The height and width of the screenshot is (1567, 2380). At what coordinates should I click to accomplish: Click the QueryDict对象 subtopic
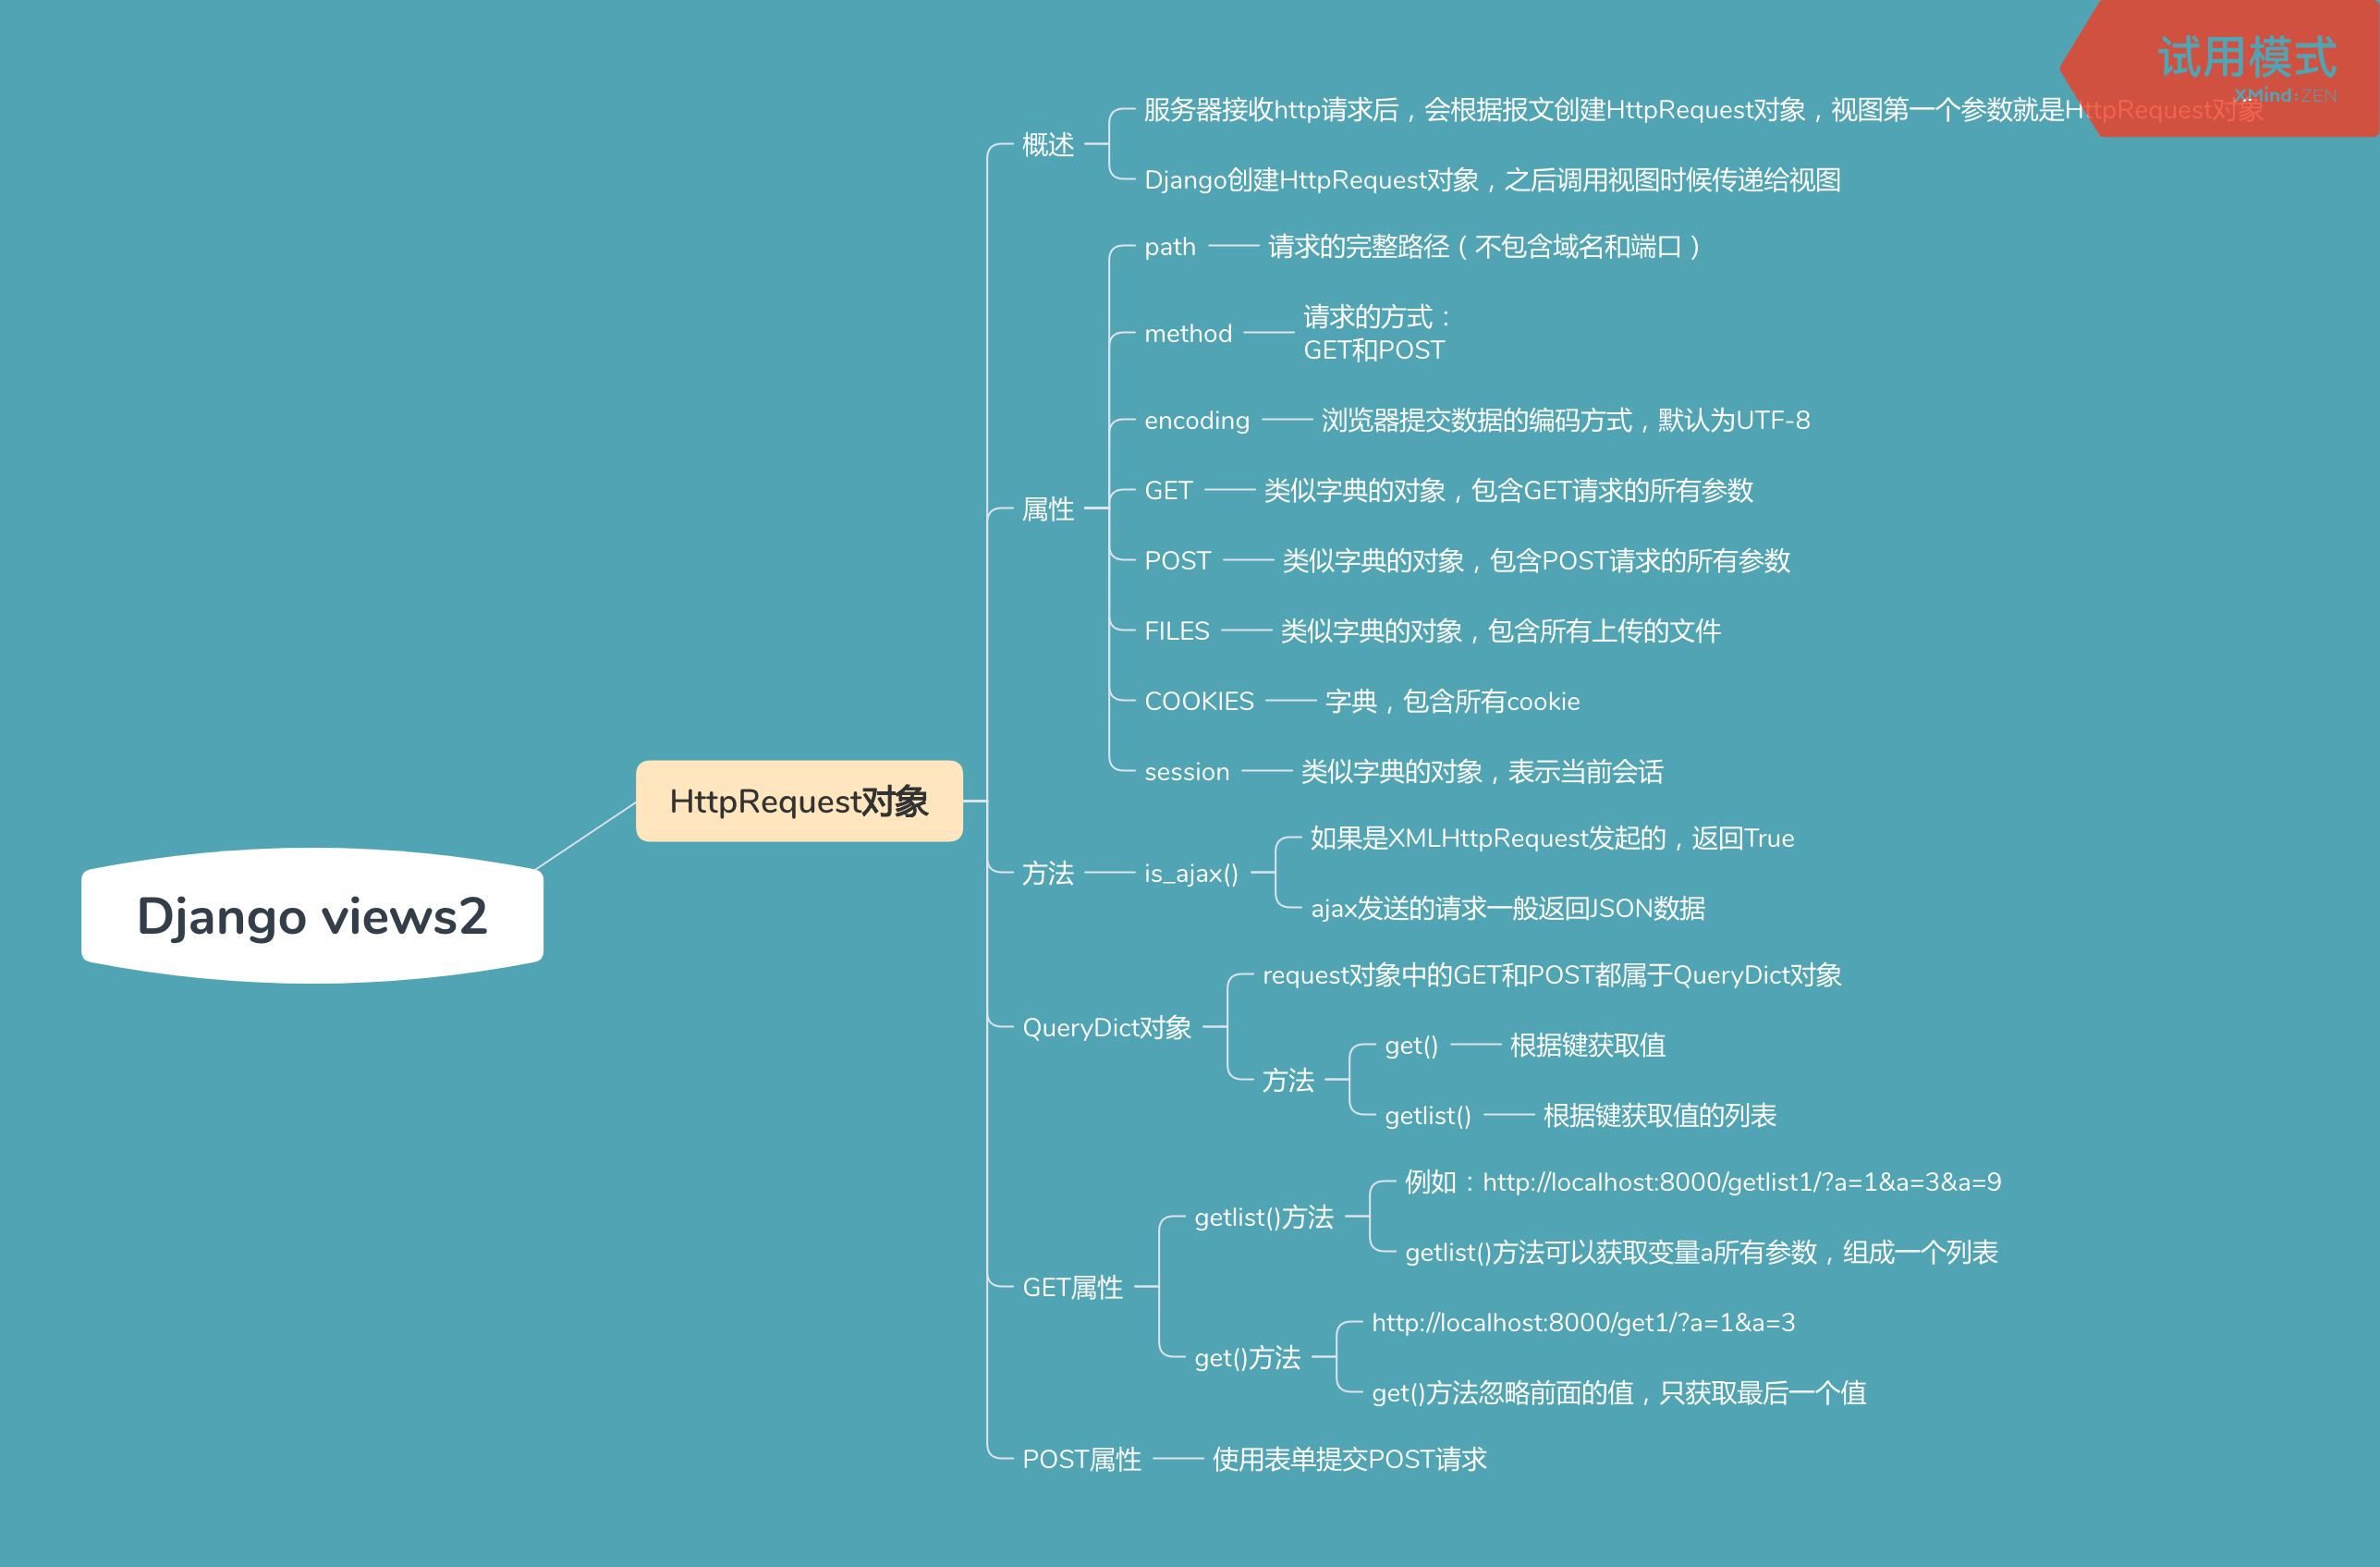click(x=1106, y=1028)
